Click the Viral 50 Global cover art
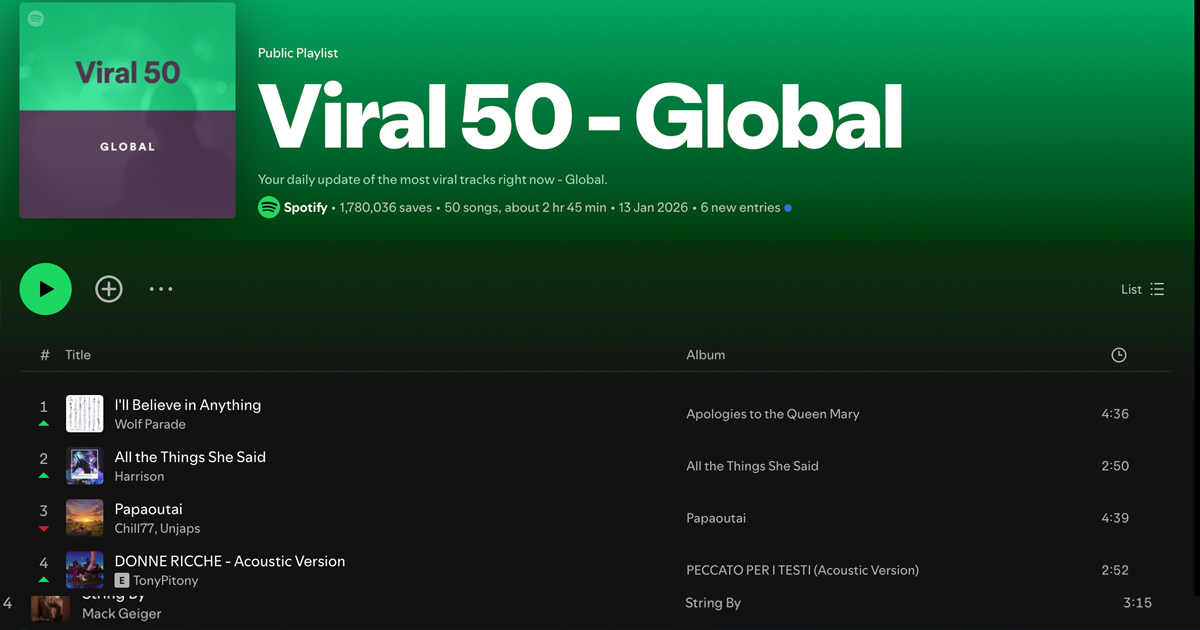1200x630 pixels. click(128, 110)
